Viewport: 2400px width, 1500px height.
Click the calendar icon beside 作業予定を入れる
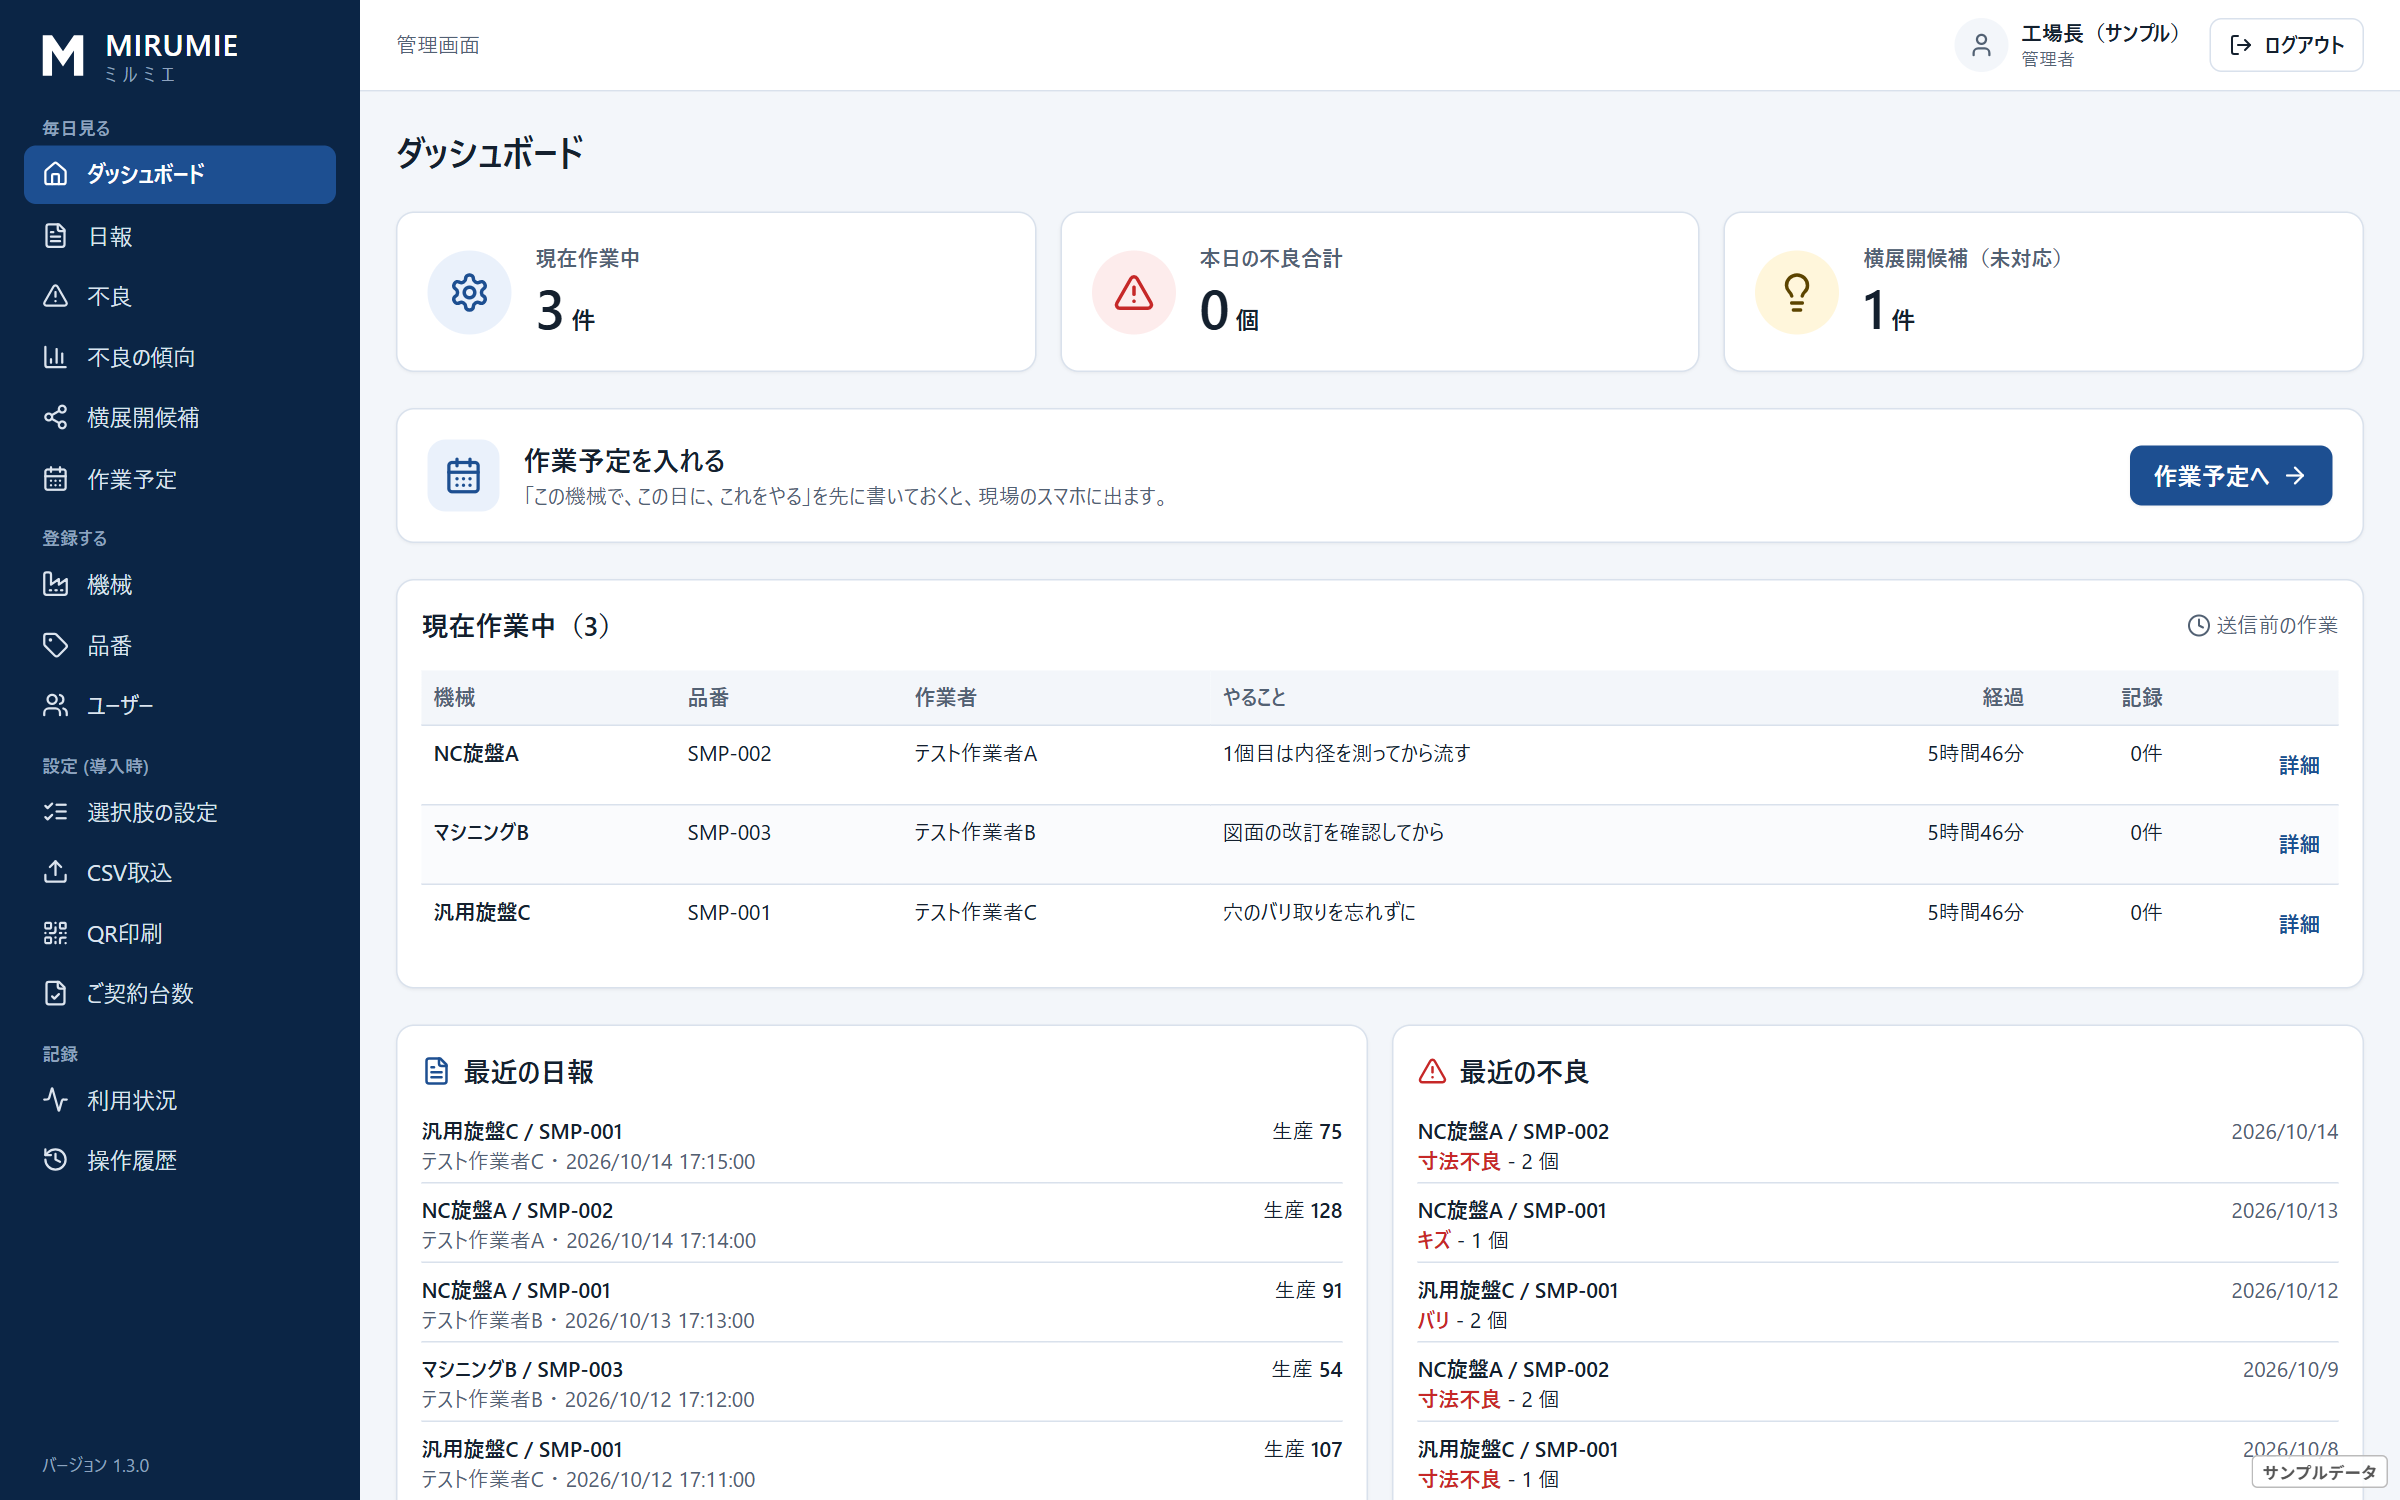[x=463, y=475]
